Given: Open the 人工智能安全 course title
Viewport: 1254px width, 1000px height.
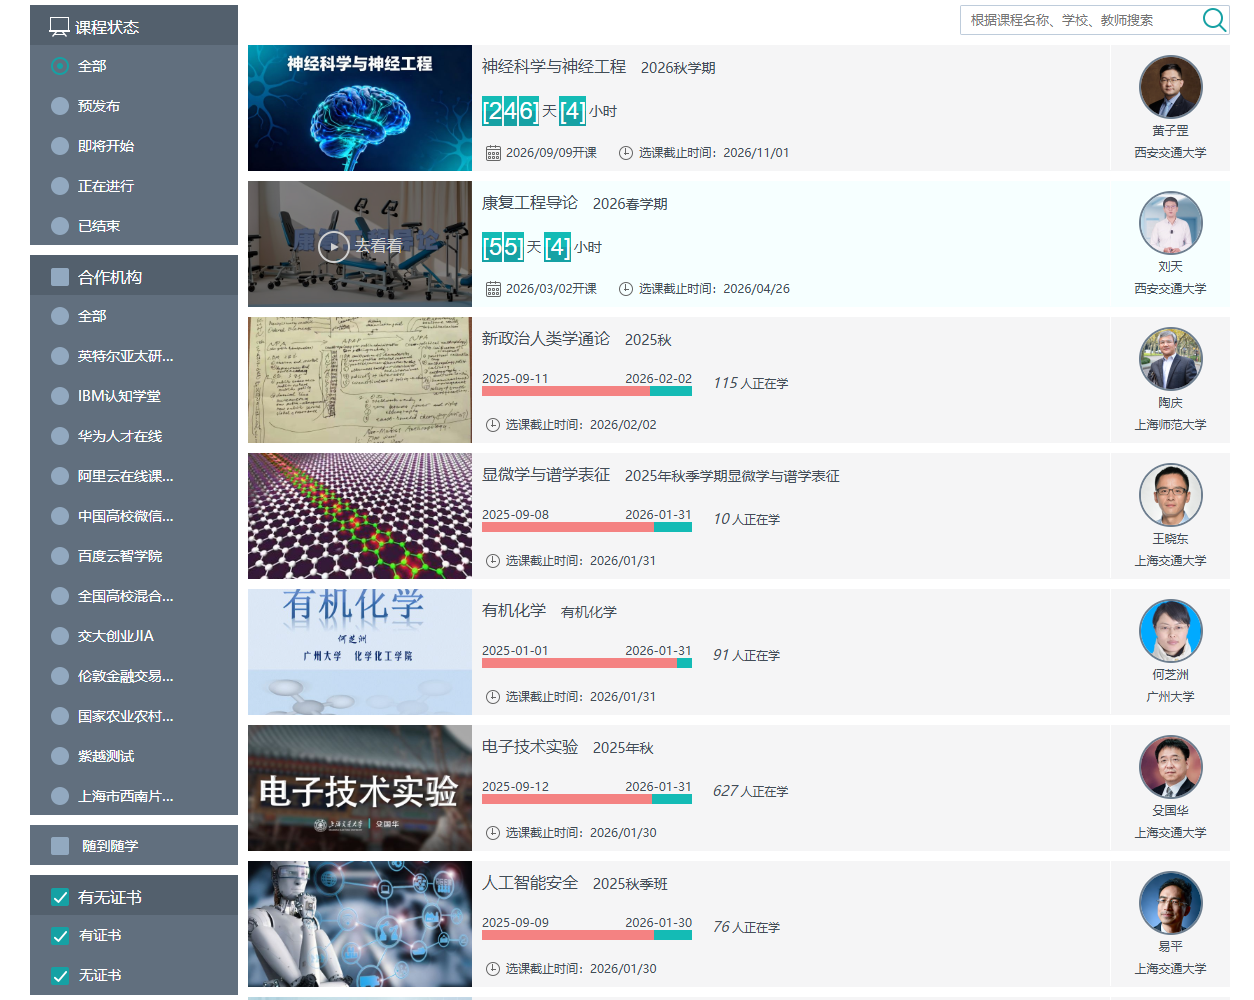Looking at the screenshot, I should pos(530,883).
